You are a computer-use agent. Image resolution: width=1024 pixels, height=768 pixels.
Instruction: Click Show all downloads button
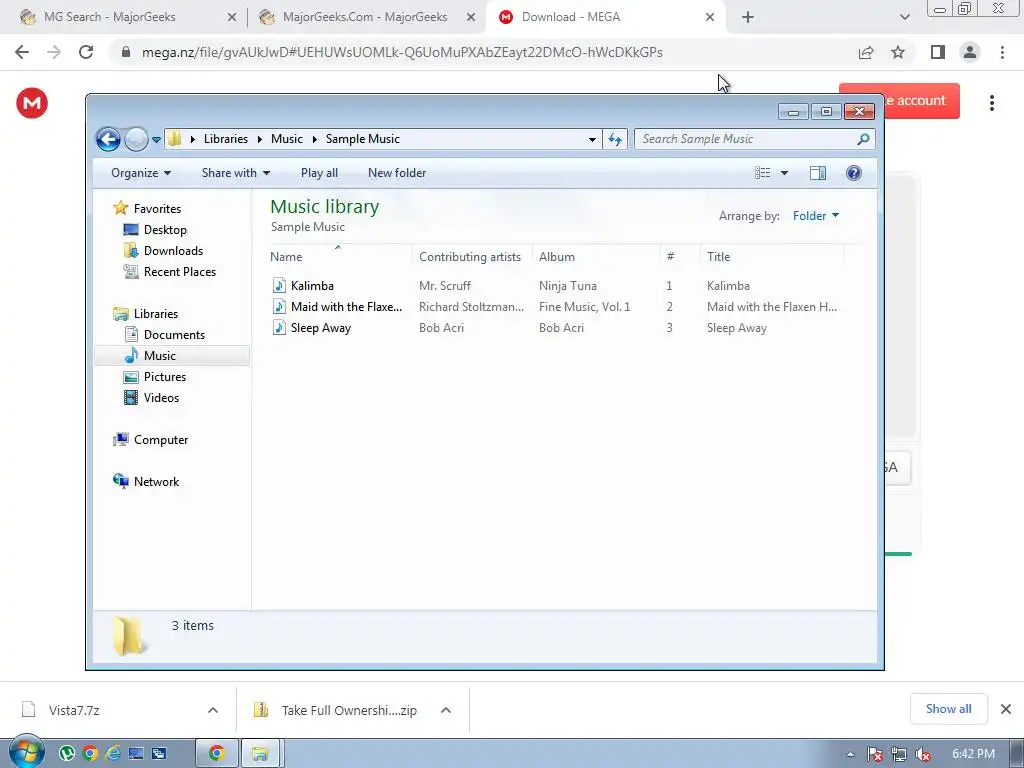pyautogui.click(x=948, y=709)
